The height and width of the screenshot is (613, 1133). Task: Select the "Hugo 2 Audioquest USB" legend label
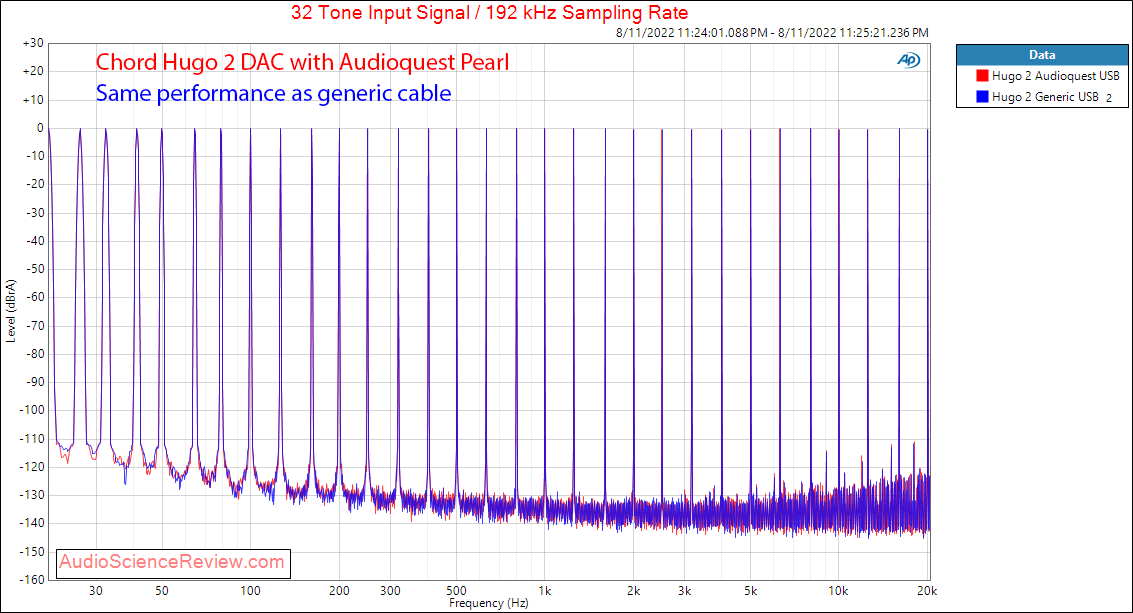[1056, 76]
